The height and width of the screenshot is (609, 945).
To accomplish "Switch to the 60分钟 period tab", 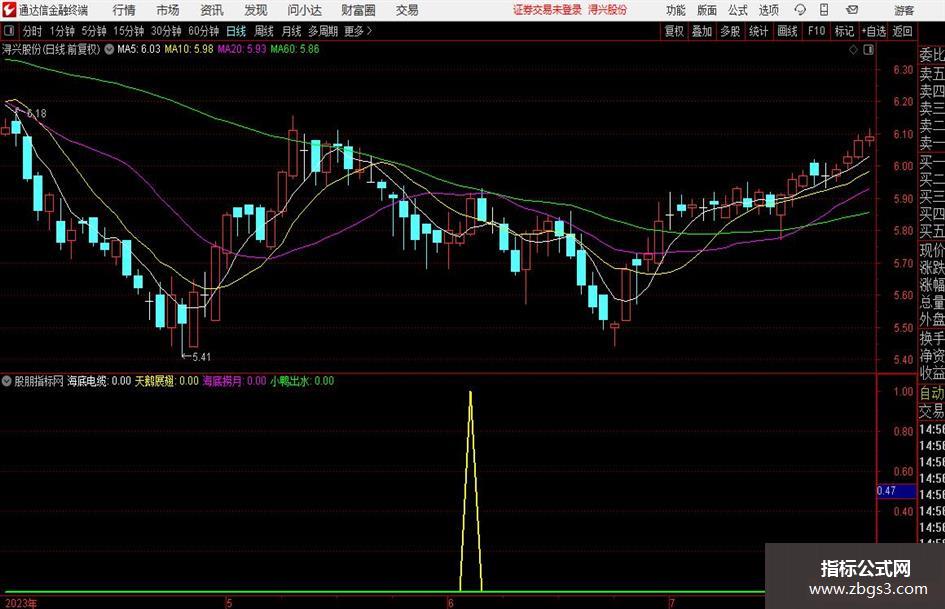I will tap(204, 31).
